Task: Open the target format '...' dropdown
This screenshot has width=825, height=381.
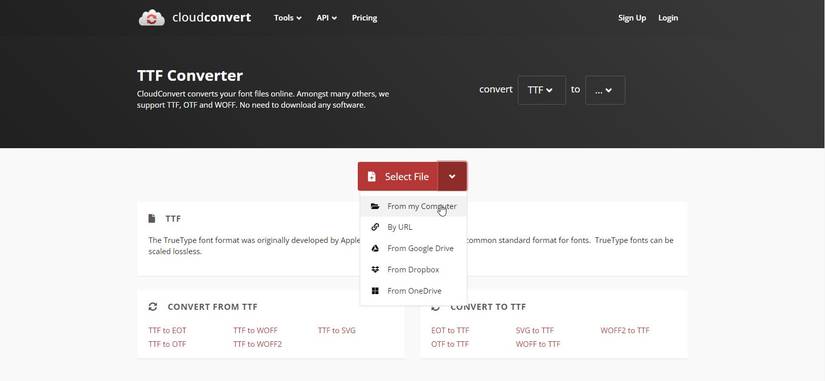Action: tap(605, 90)
